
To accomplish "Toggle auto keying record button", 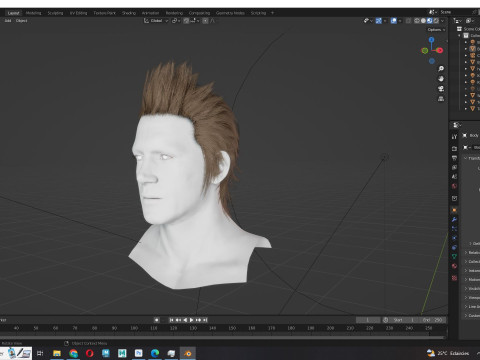I will (x=156, y=320).
